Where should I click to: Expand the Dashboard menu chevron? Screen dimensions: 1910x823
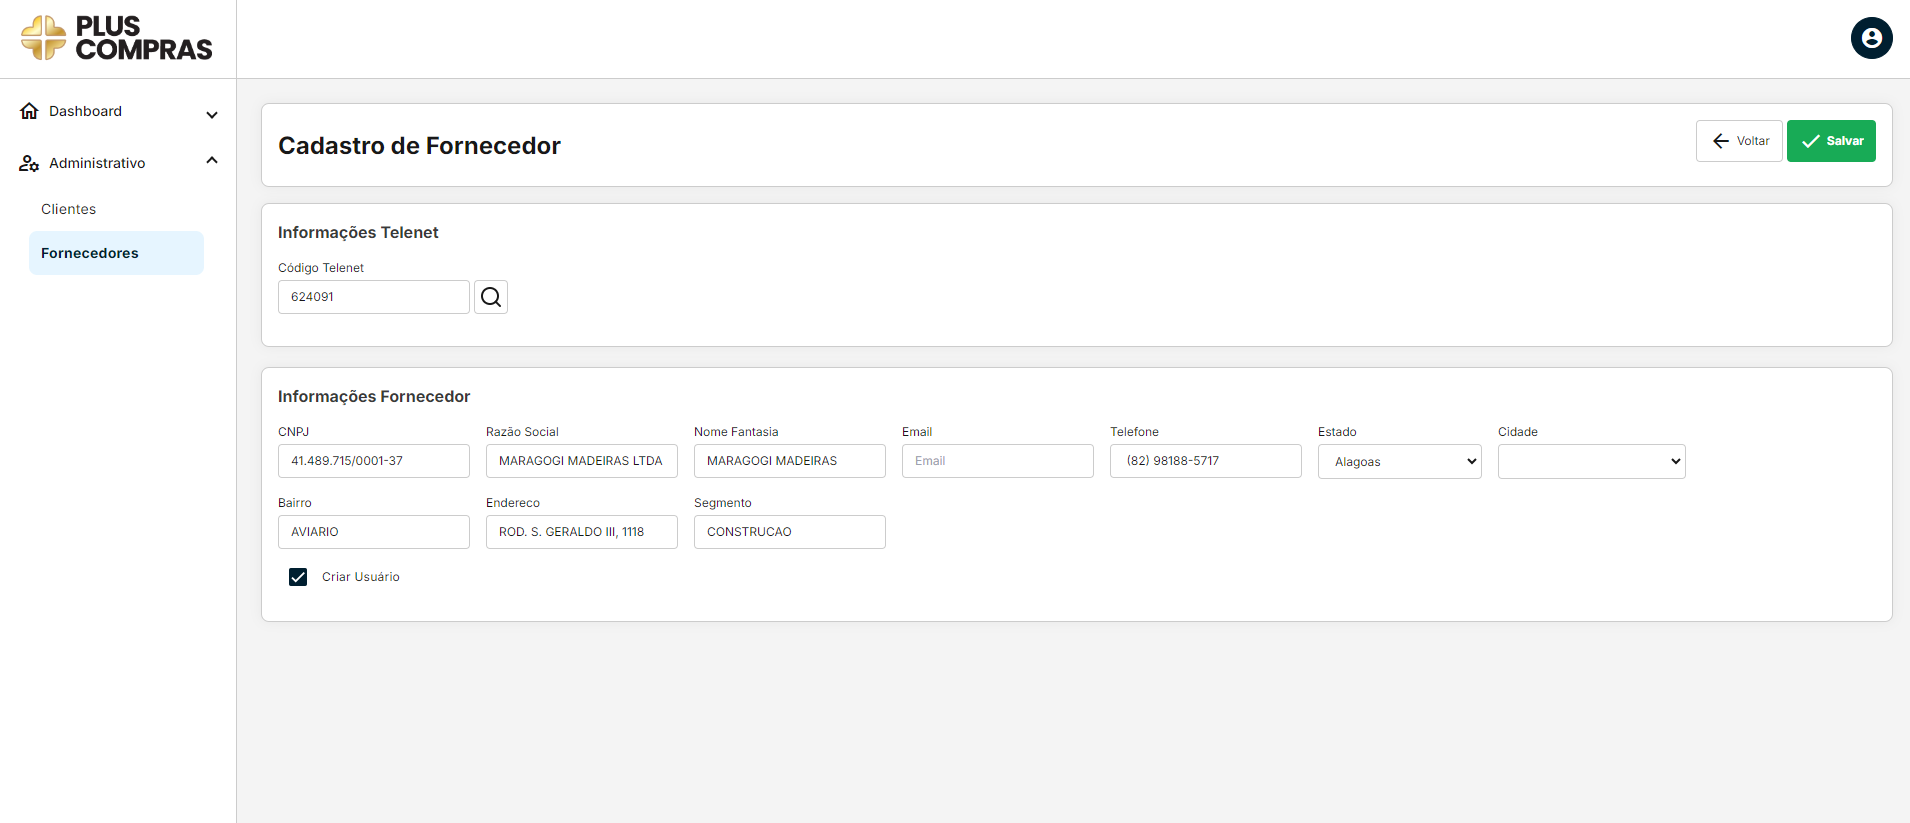212,115
